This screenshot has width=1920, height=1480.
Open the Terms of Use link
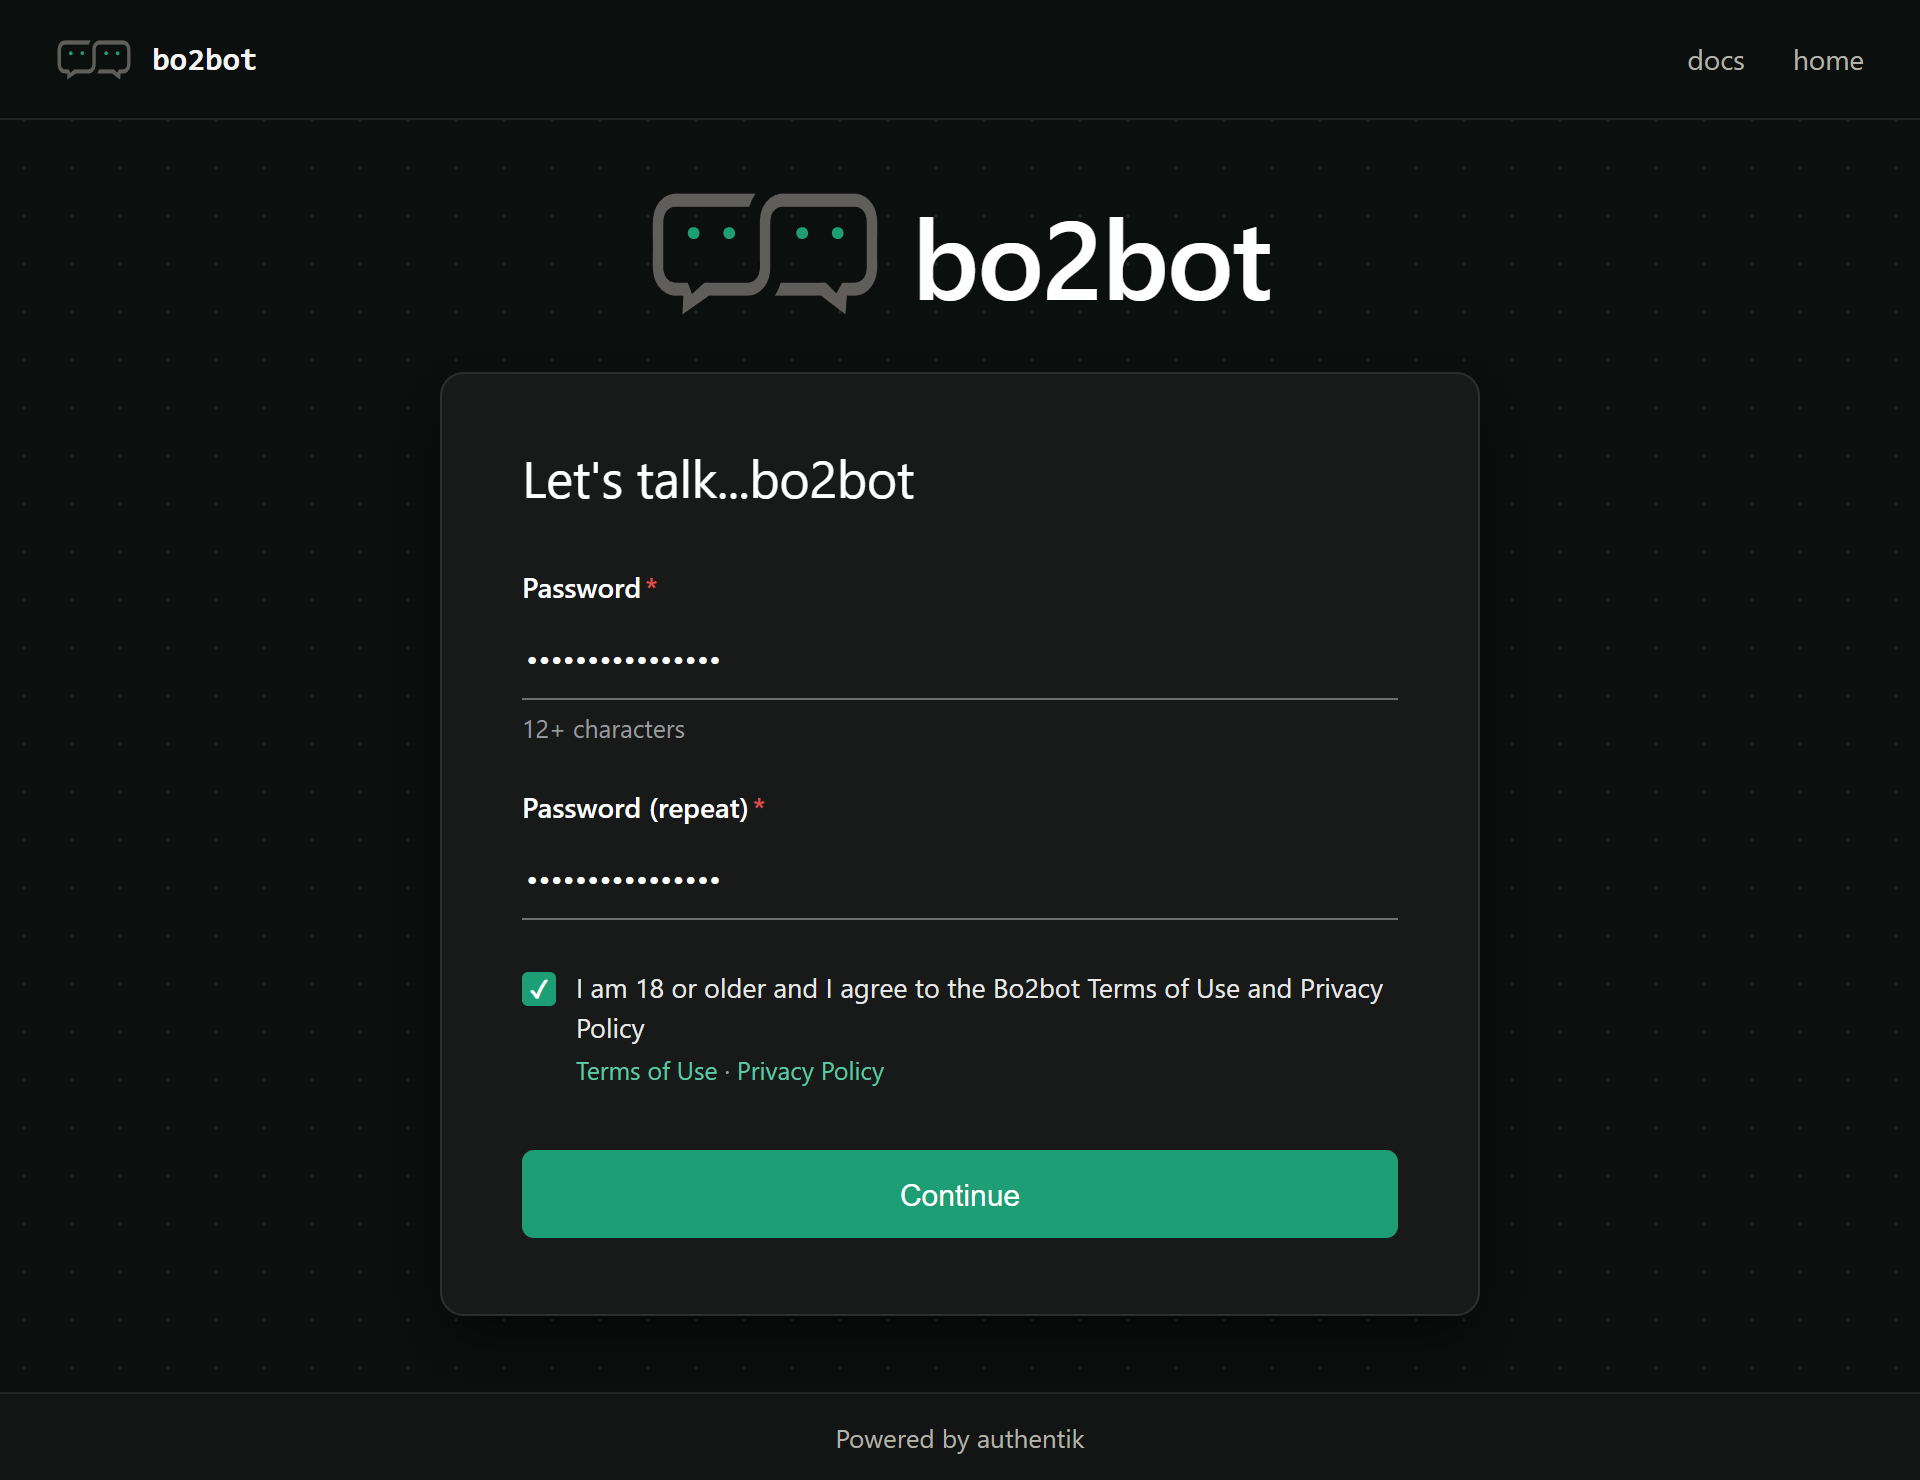pos(646,1071)
